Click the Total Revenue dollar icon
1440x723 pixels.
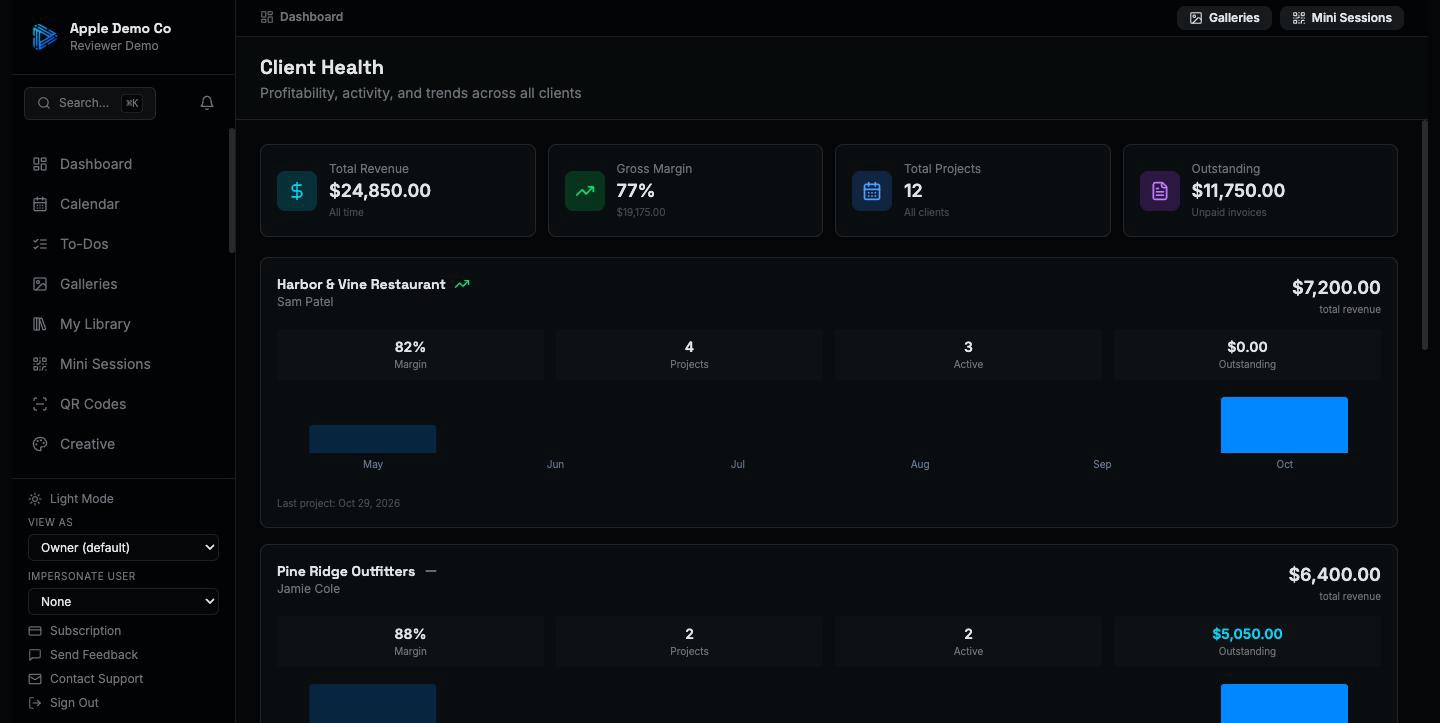pyautogui.click(x=297, y=191)
